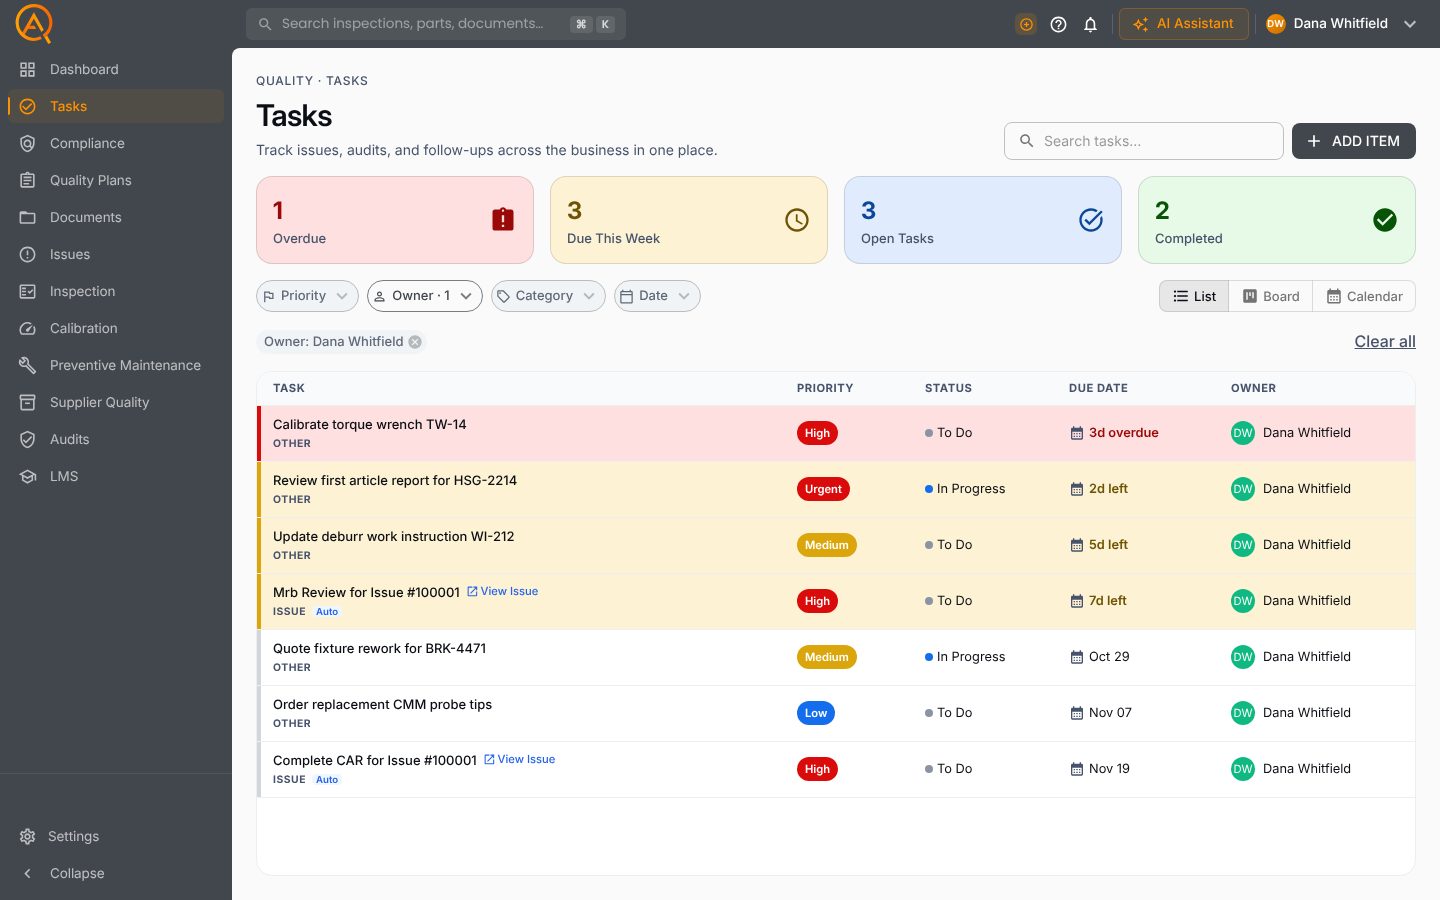Focus the Search tasks field
Screen dimensions: 1440x900
click(x=1144, y=141)
